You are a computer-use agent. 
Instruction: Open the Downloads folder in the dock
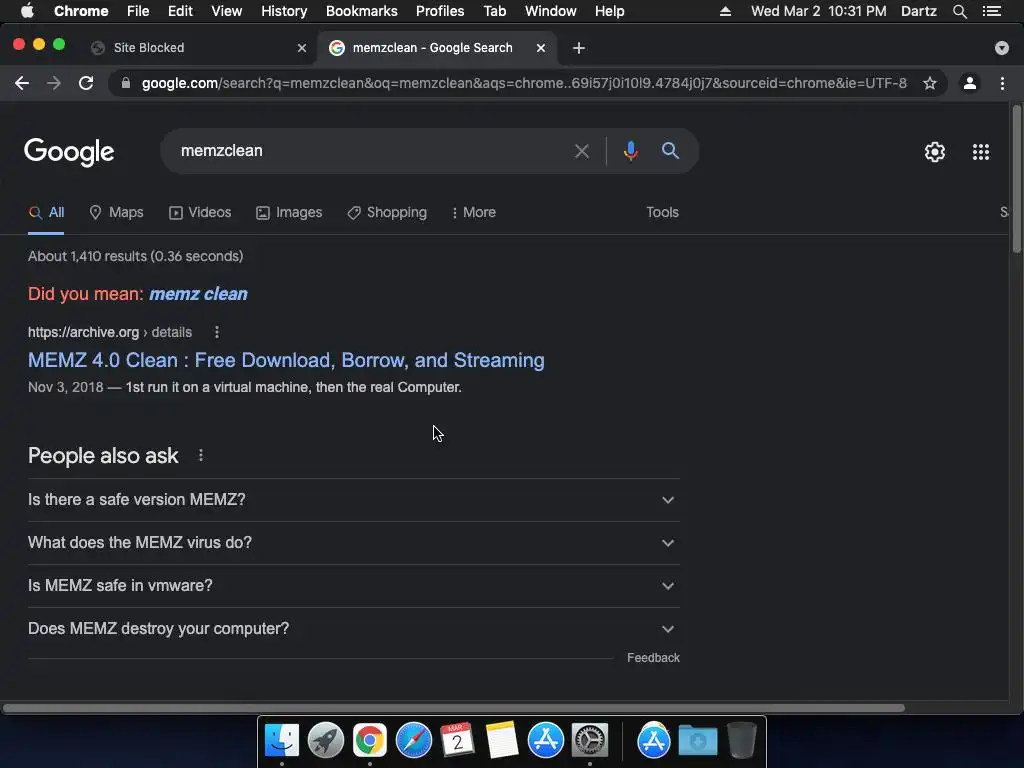point(697,741)
